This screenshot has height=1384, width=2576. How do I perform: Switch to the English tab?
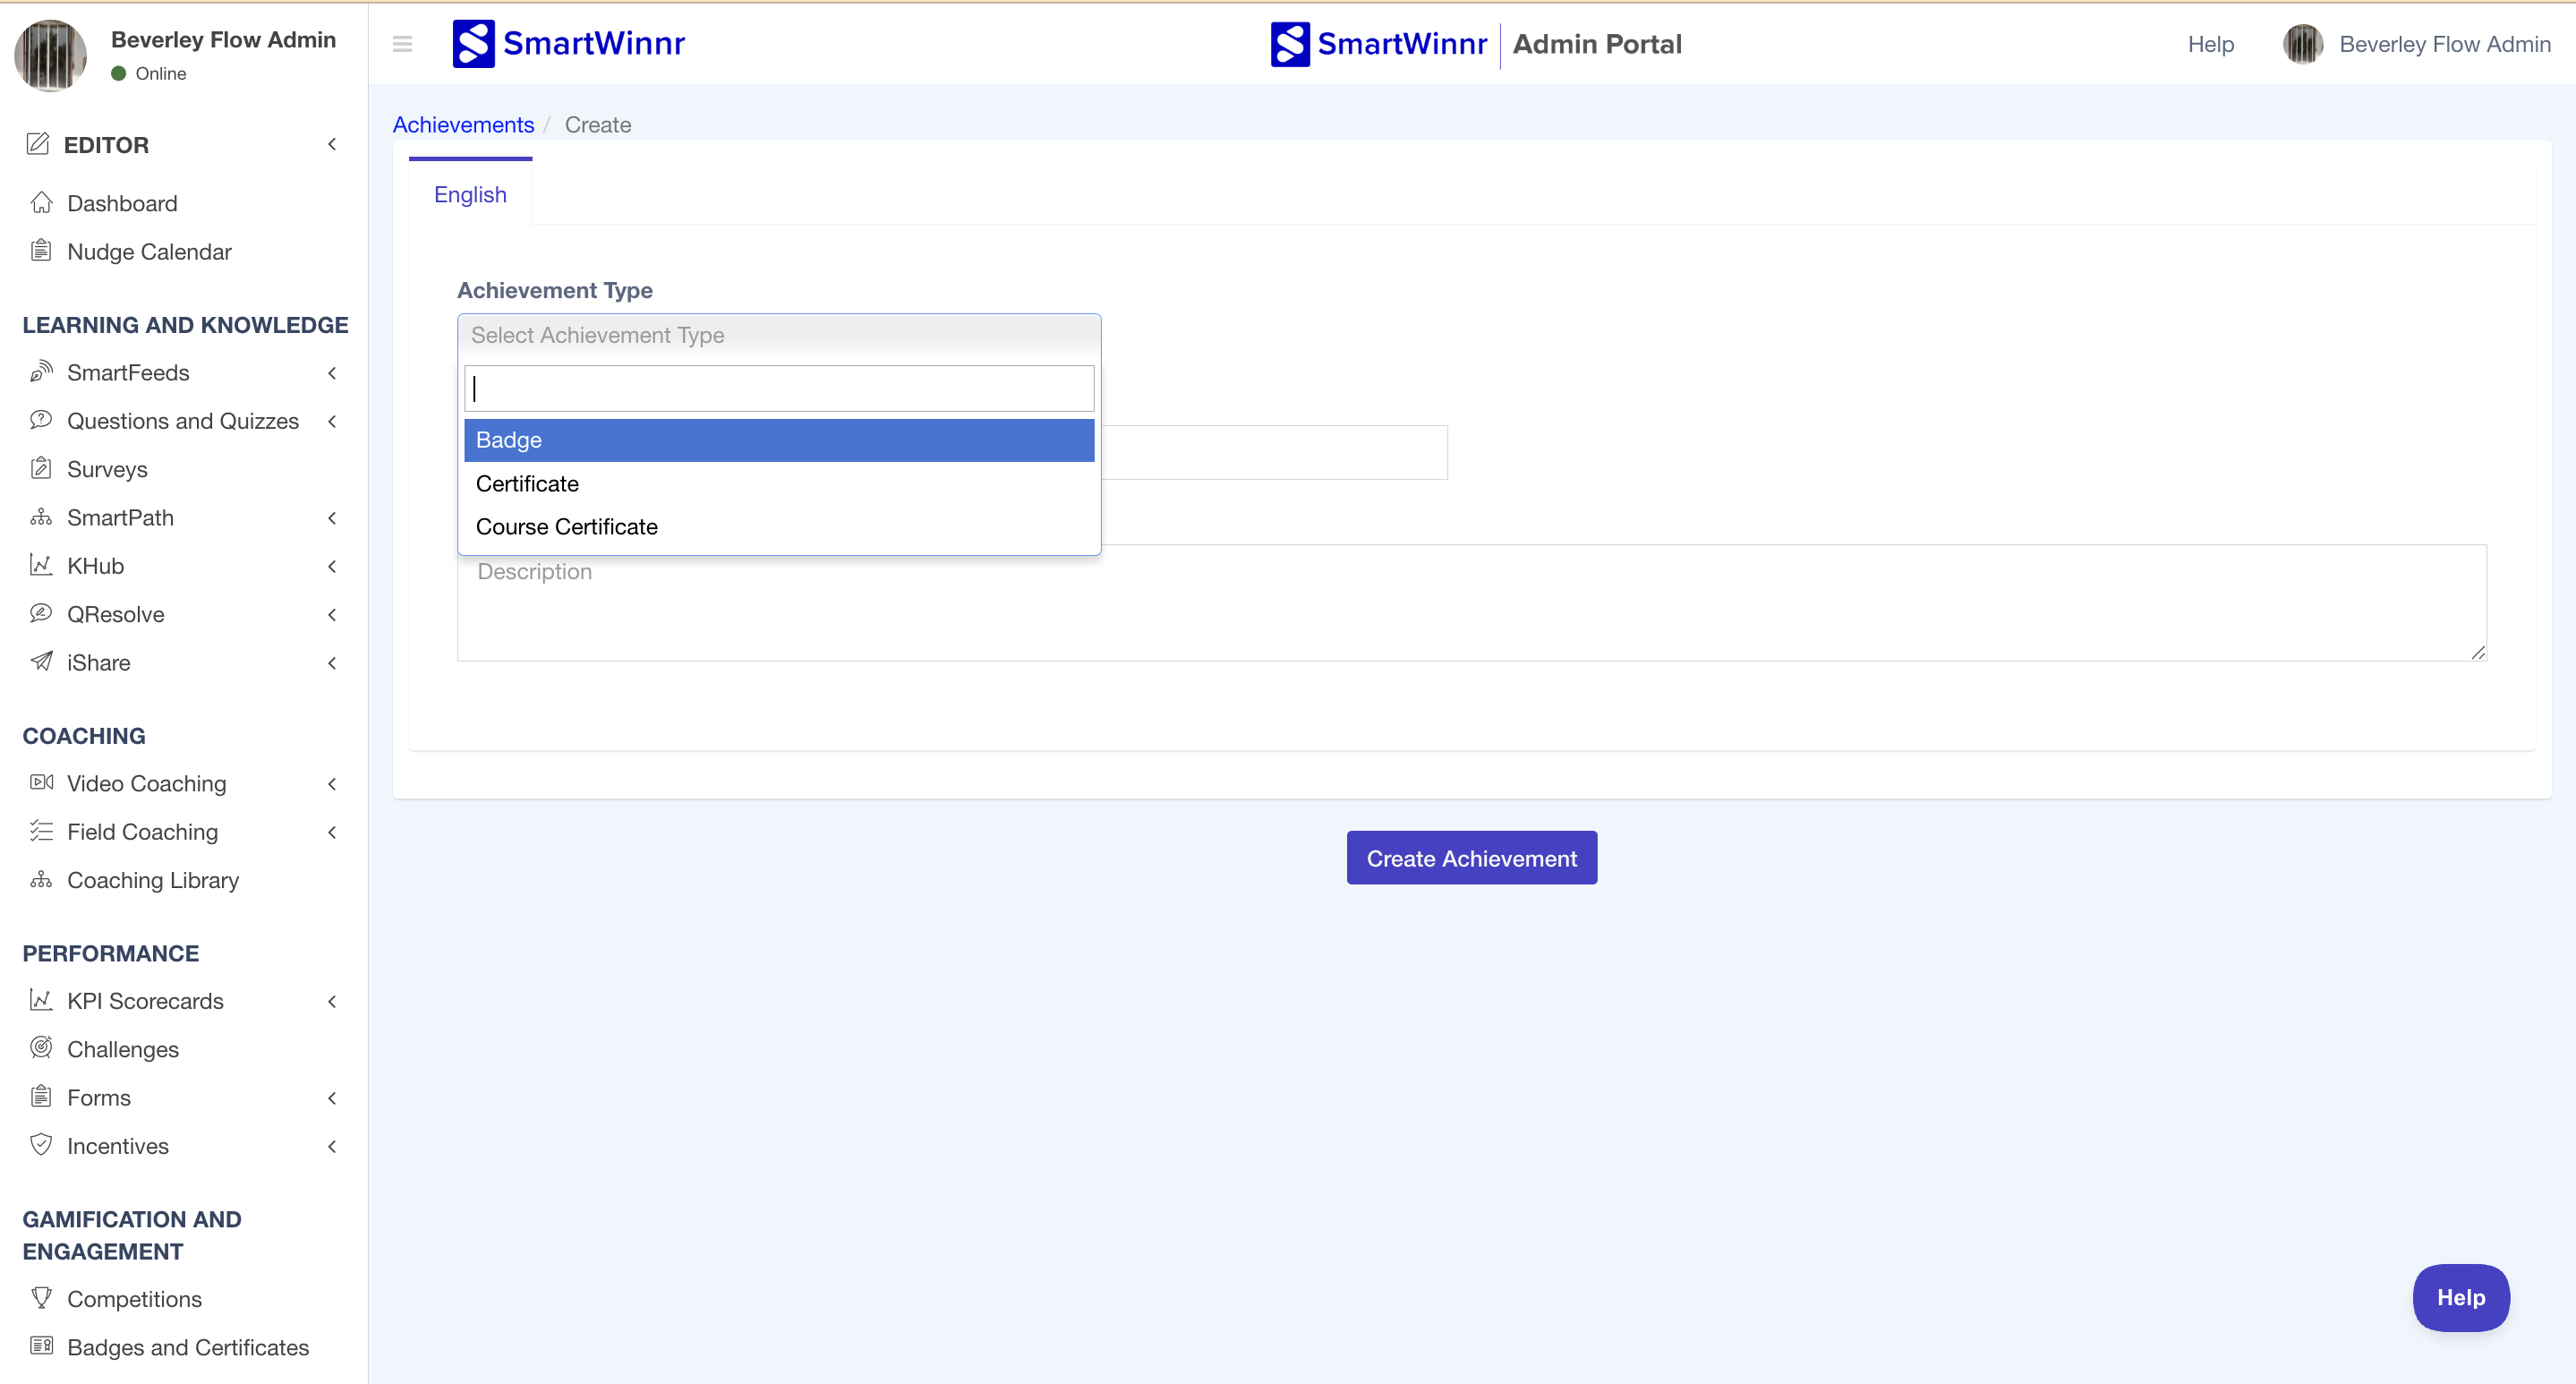(470, 194)
